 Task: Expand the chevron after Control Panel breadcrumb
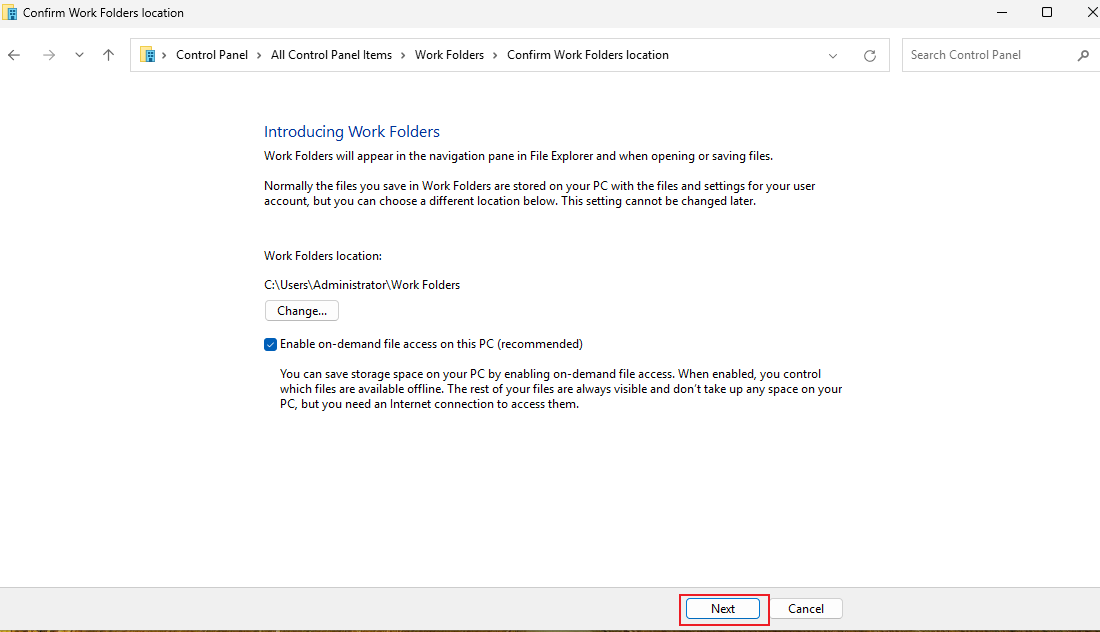click(x=259, y=55)
